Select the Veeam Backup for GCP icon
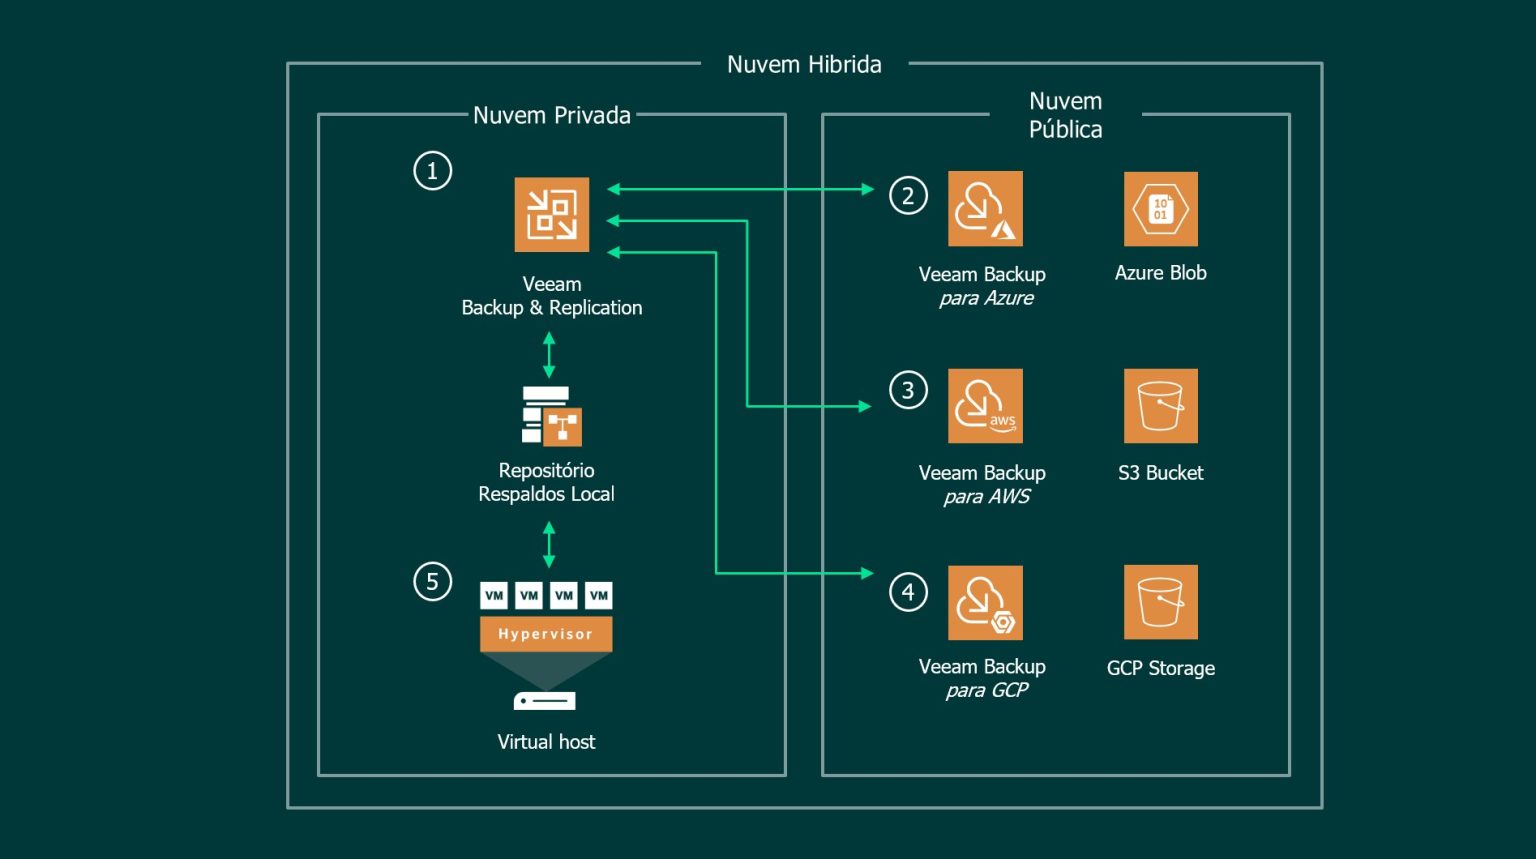1536x859 pixels. pyautogui.click(x=985, y=603)
